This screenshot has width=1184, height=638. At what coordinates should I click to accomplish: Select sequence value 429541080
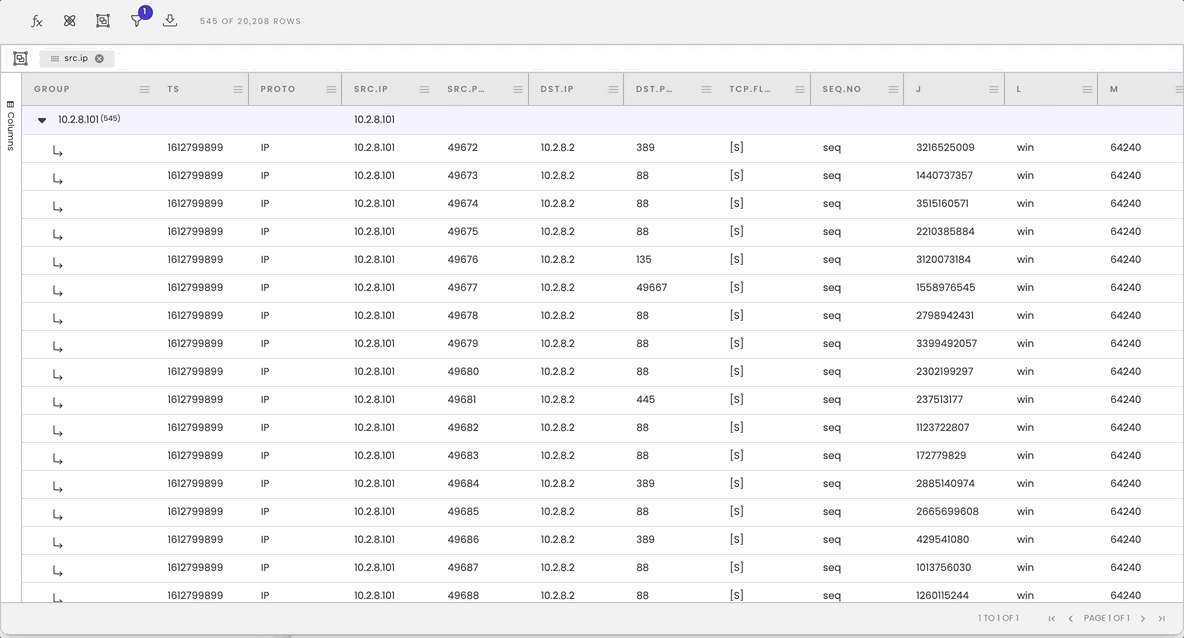(x=942, y=539)
